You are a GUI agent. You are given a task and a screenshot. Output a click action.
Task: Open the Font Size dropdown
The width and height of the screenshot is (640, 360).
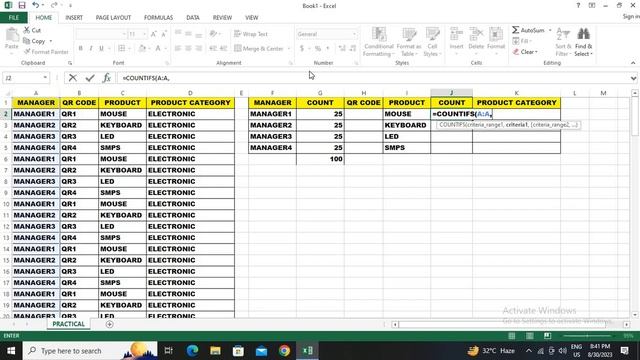pyautogui.click(x=144, y=34)
